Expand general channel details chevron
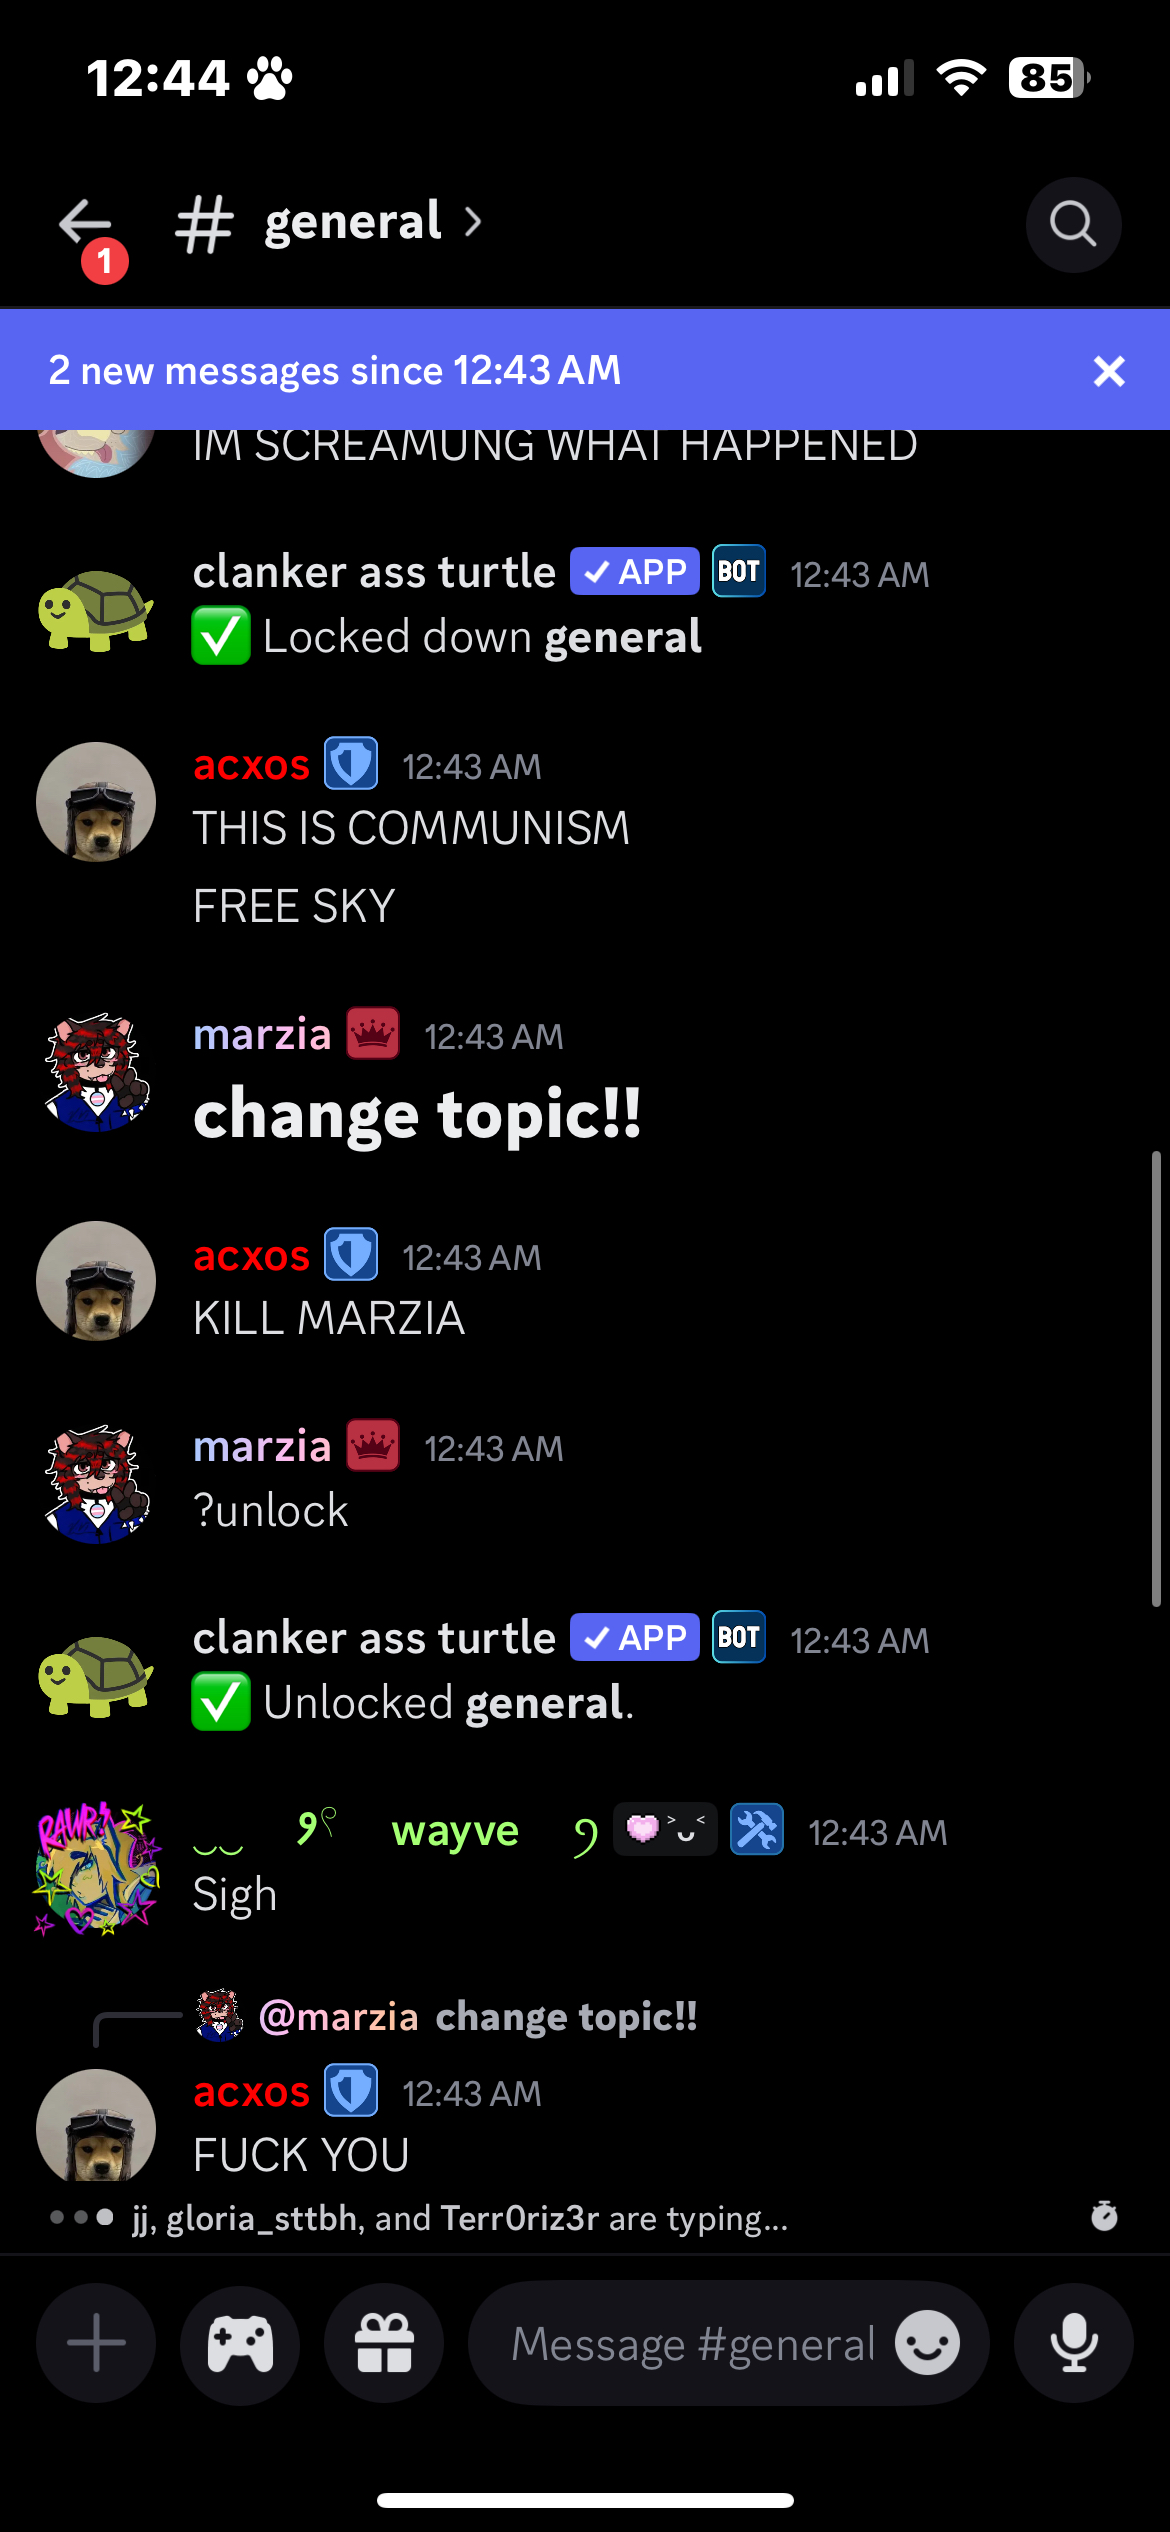The width and height of the screenshot is (1170, 2532). (473, 222)
